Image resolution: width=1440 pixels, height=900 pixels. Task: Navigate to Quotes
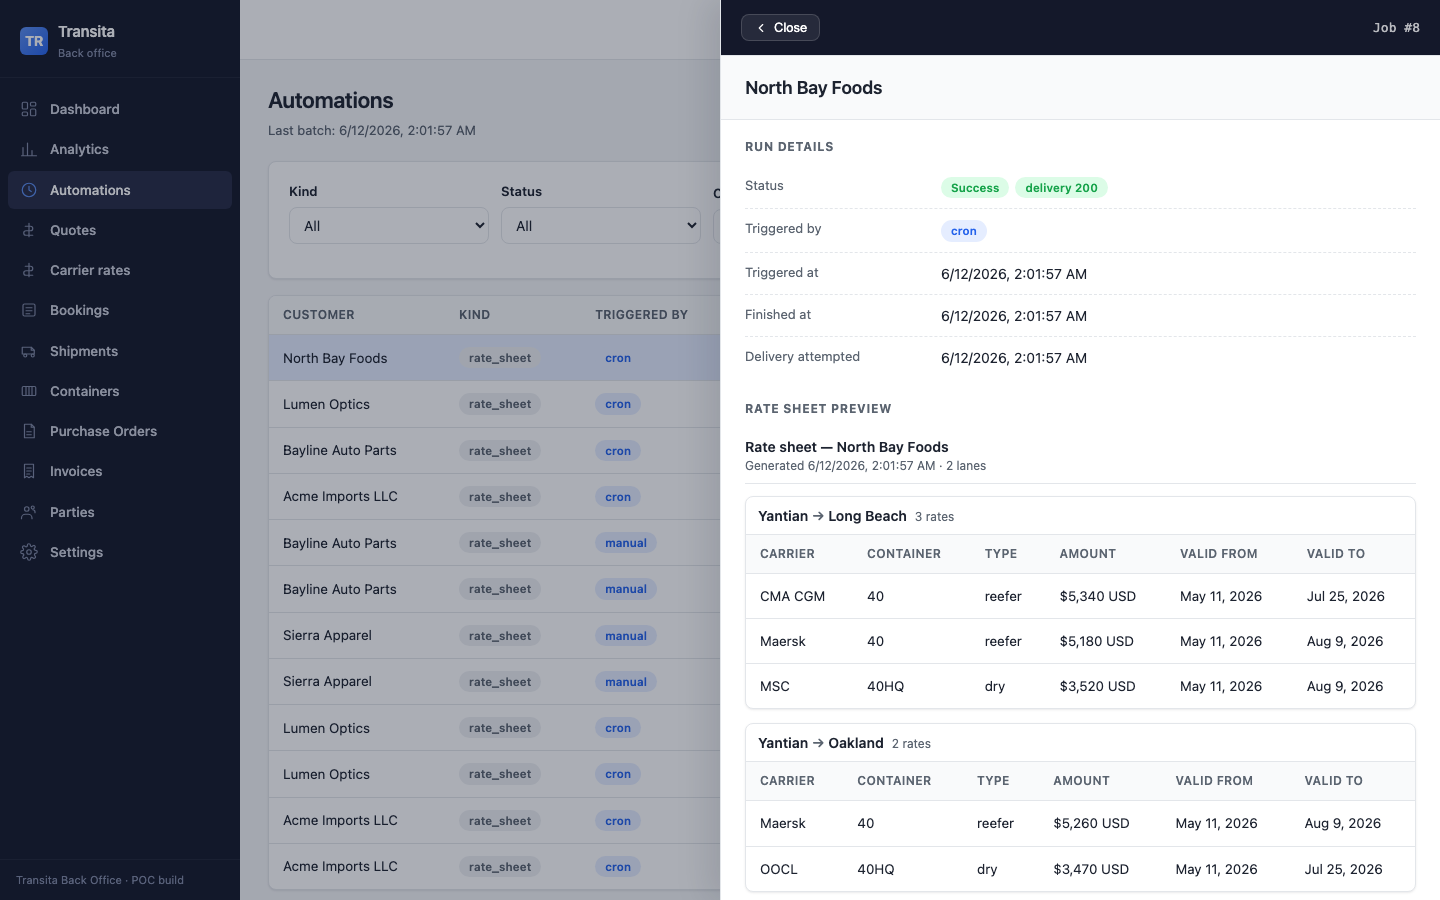pos(120,230)
